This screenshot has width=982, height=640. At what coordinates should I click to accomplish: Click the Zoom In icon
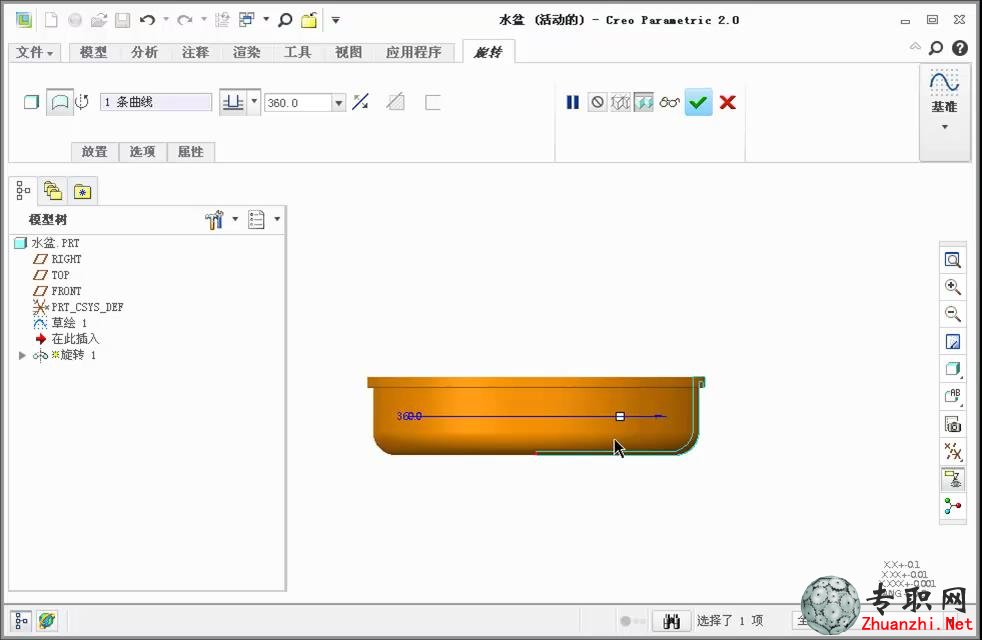click(x=953, y=287)
